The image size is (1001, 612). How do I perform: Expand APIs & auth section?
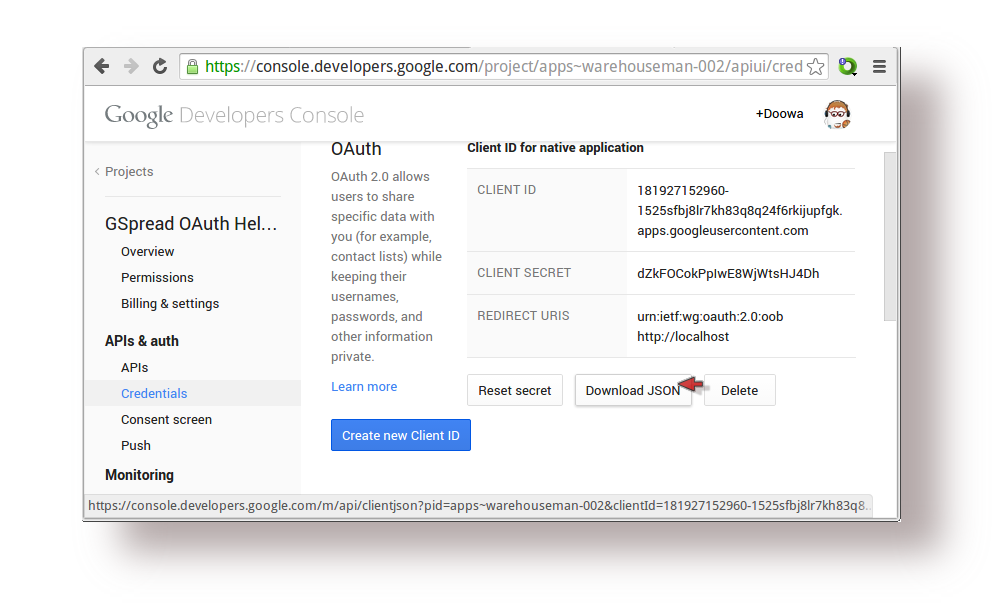(x=142, y=341)
